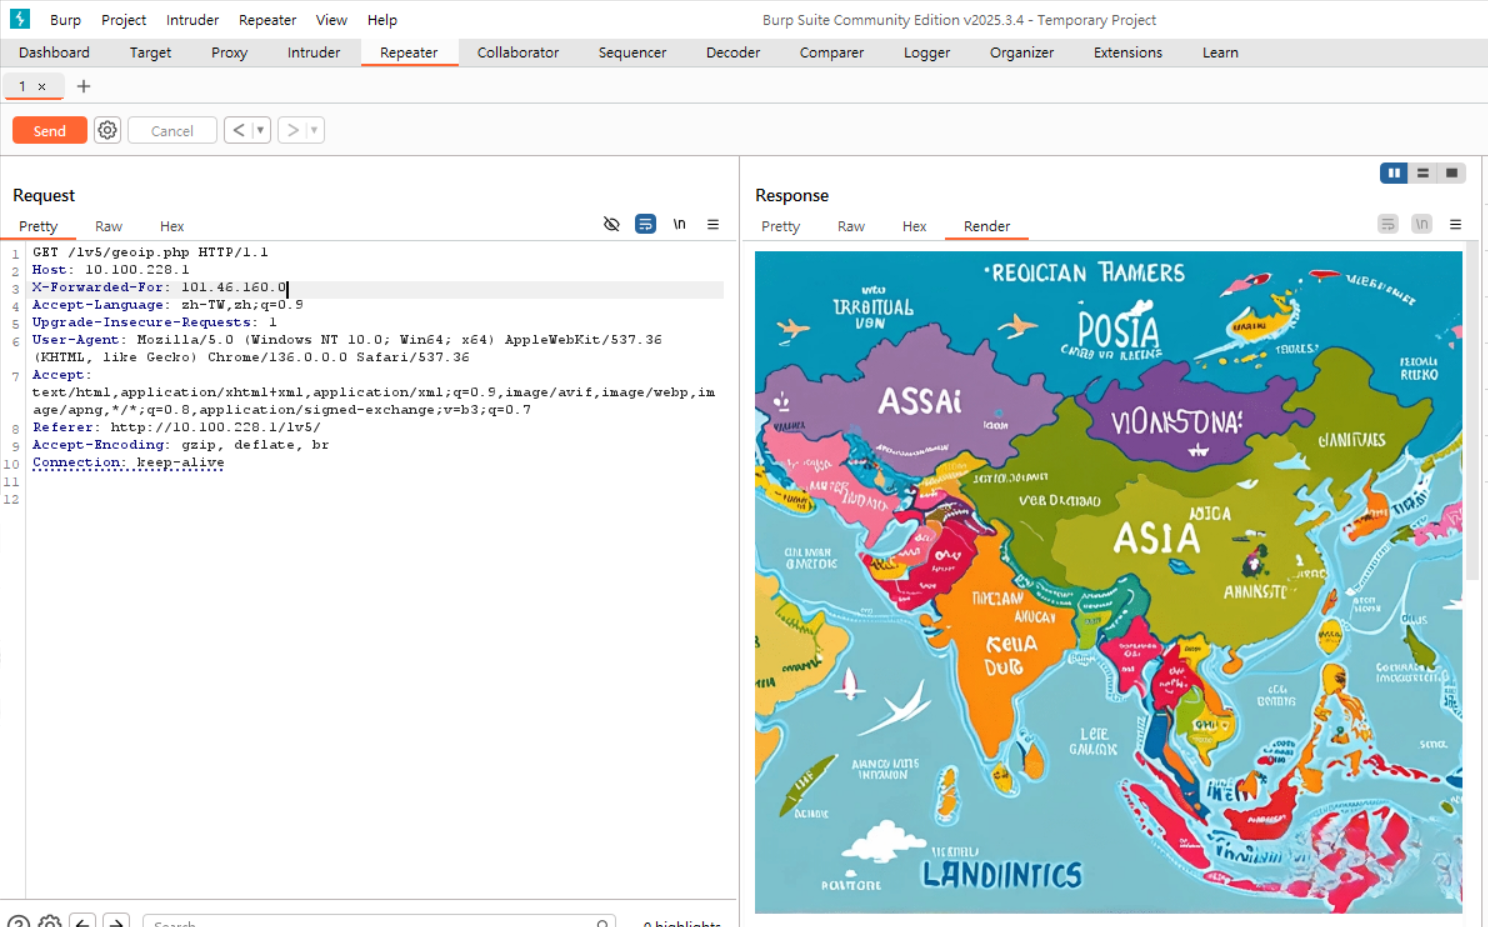The image size is (1488, 927).
Task: Switch the response view to Raw
Action: 851,226
